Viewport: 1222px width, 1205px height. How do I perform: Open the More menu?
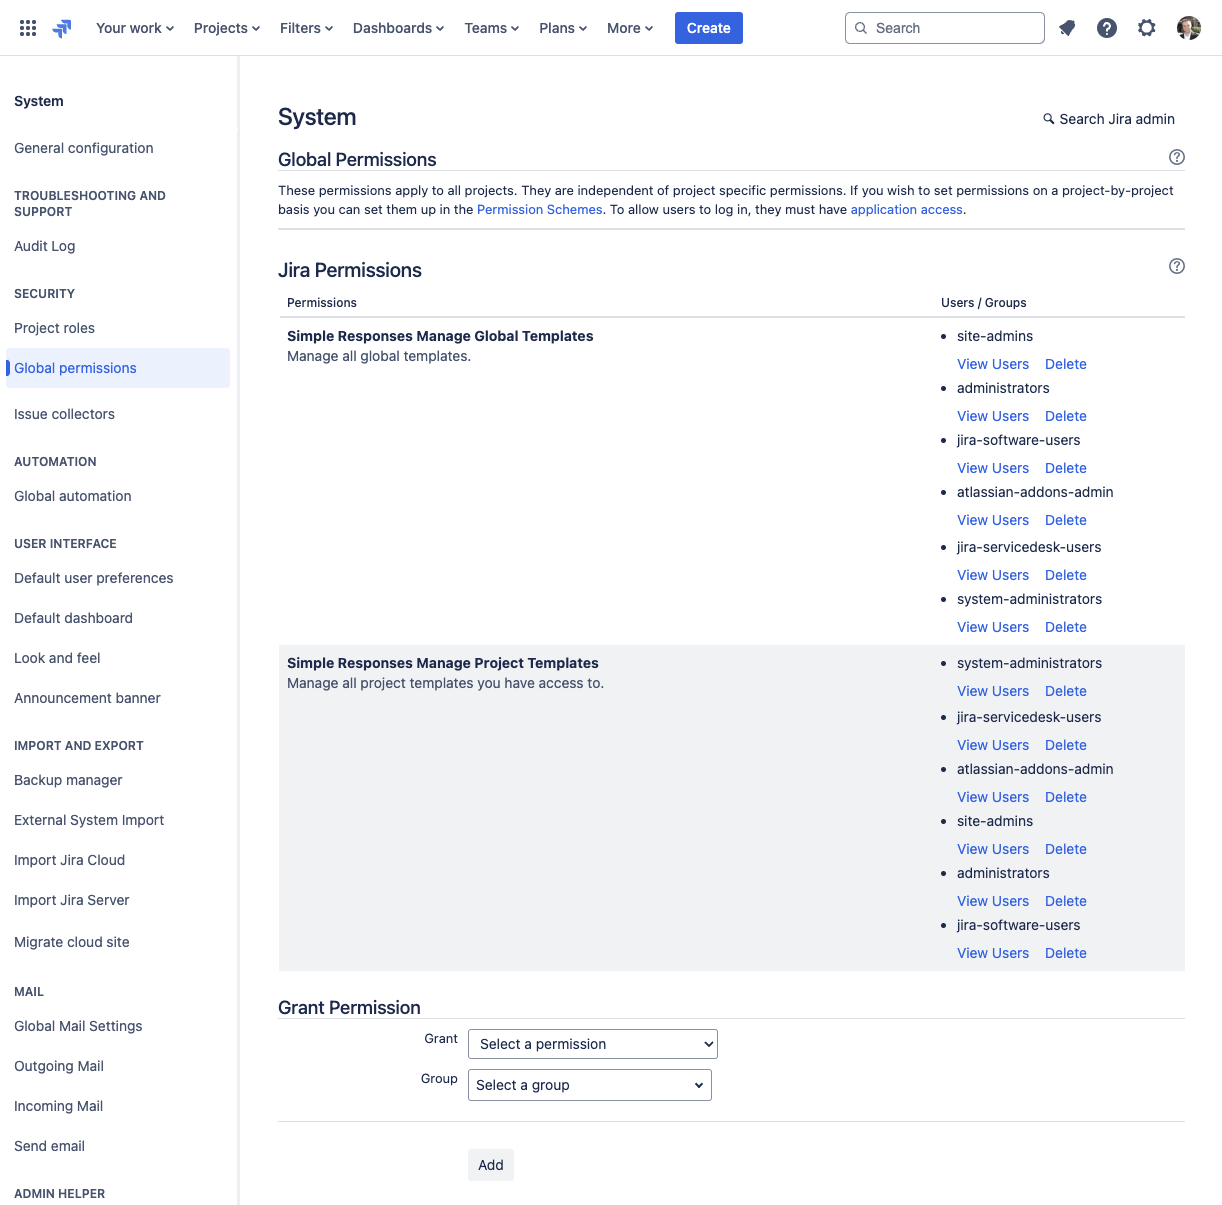(x=630, y=28)
